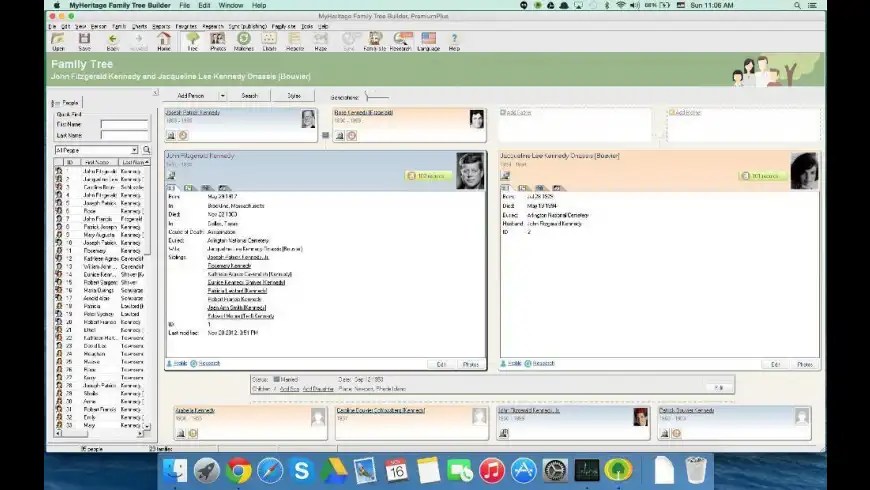Viewport: 870px width, 490px height.
Task: Select people list row 21, "Ethel"
Action: click(x=100, y=330)
